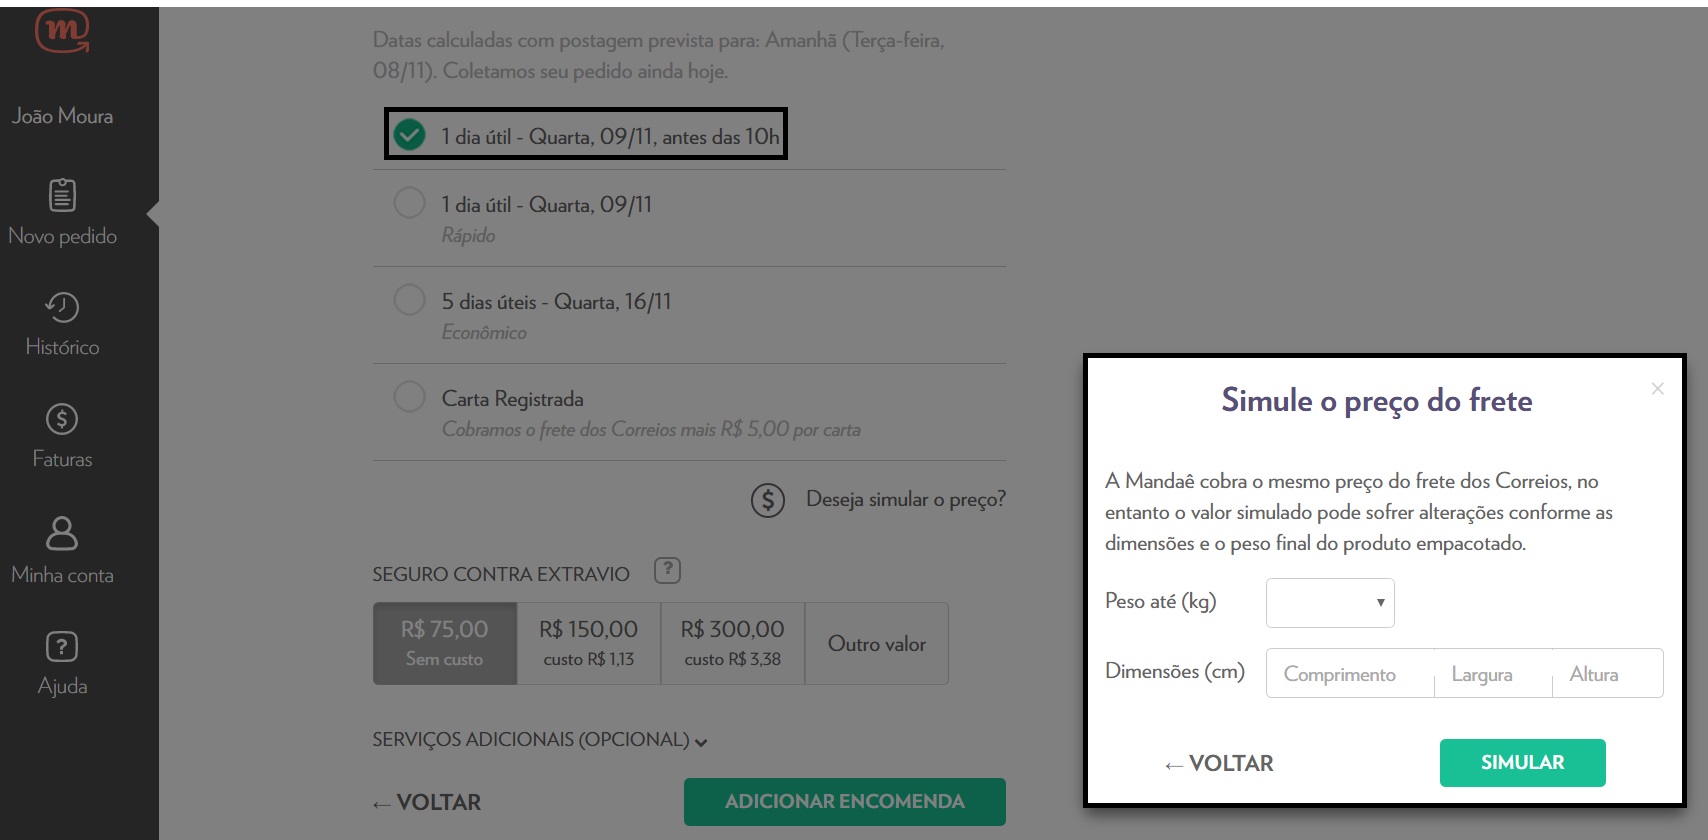Click the Adicionar Encomenda button
Viewport: 1708px width, 840px height.
[844, 802]
